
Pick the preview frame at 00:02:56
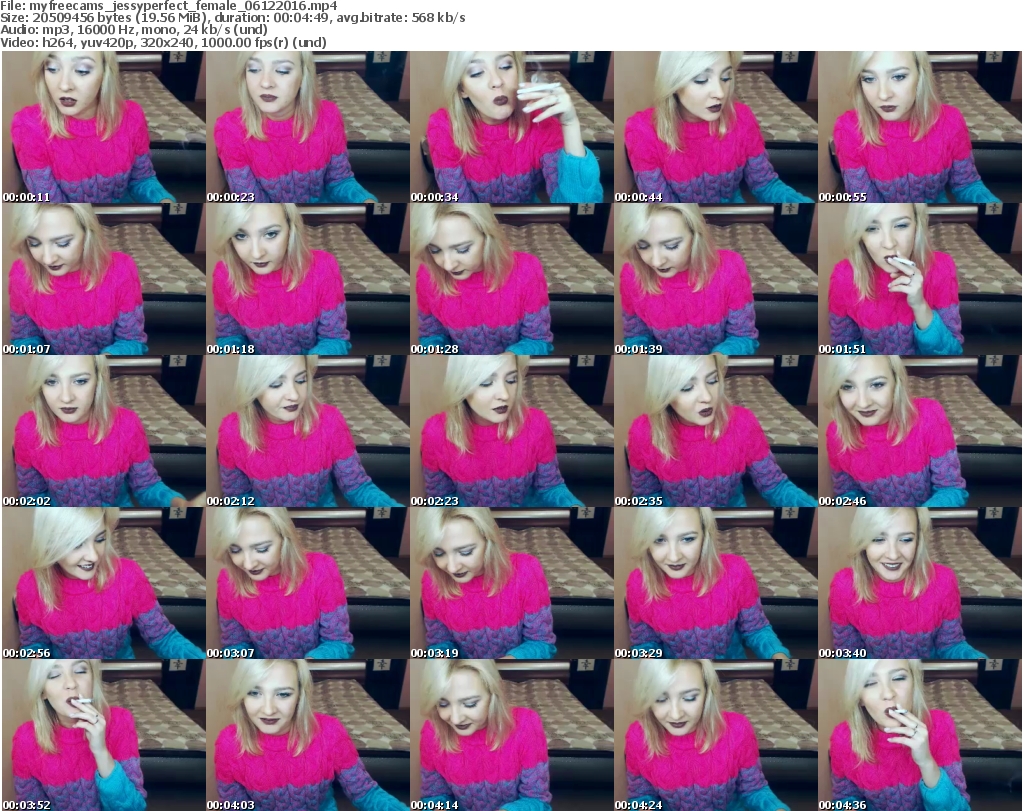(x=103, y=583)
